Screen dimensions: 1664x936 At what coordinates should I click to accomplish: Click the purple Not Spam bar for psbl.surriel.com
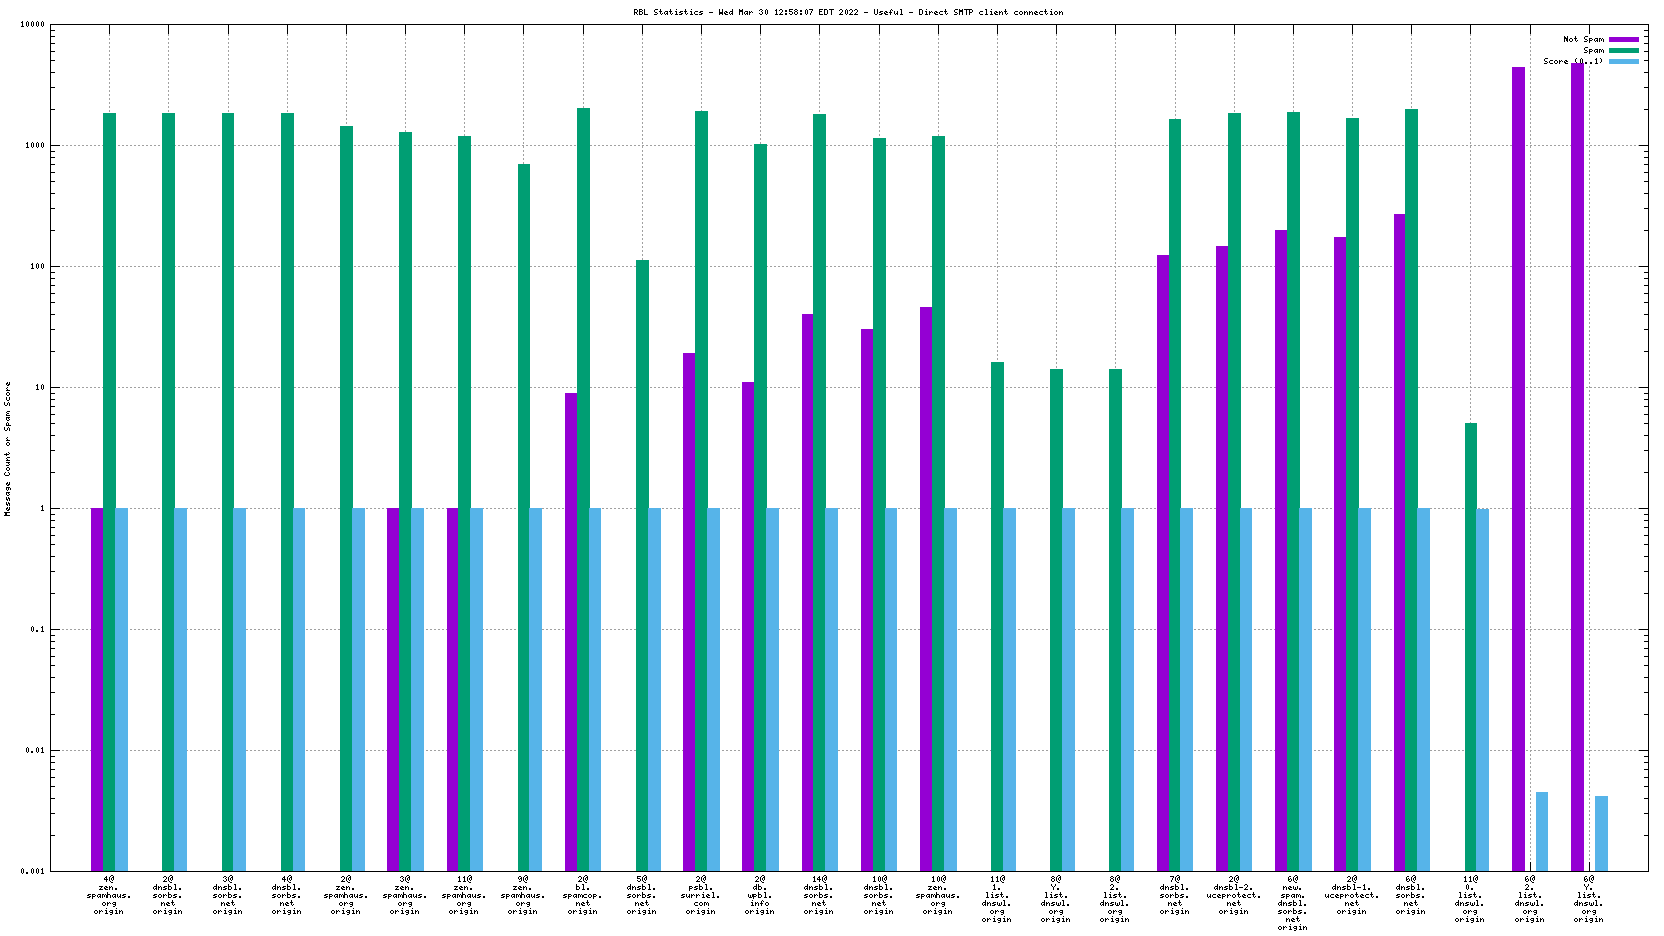689,612
